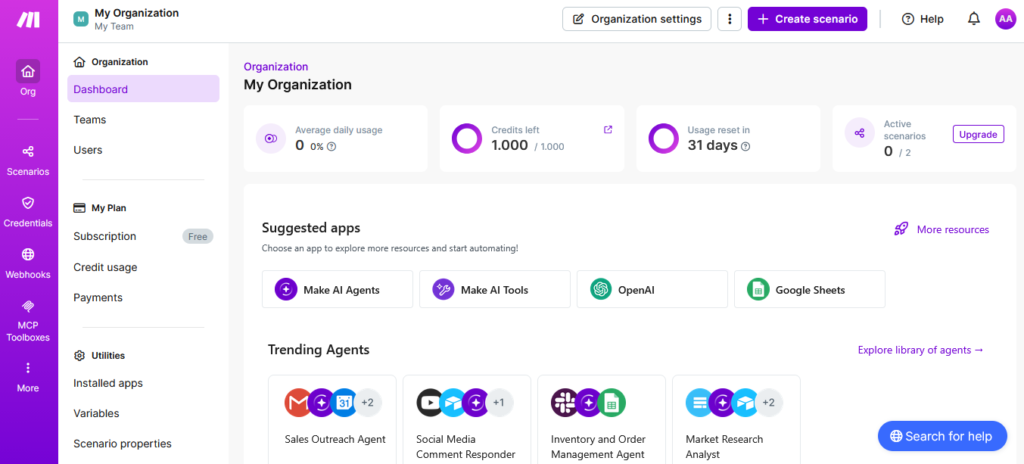The image size is (1024, 464).
Task: Select the Google Sheets suggested app
Action: [808, 290]
